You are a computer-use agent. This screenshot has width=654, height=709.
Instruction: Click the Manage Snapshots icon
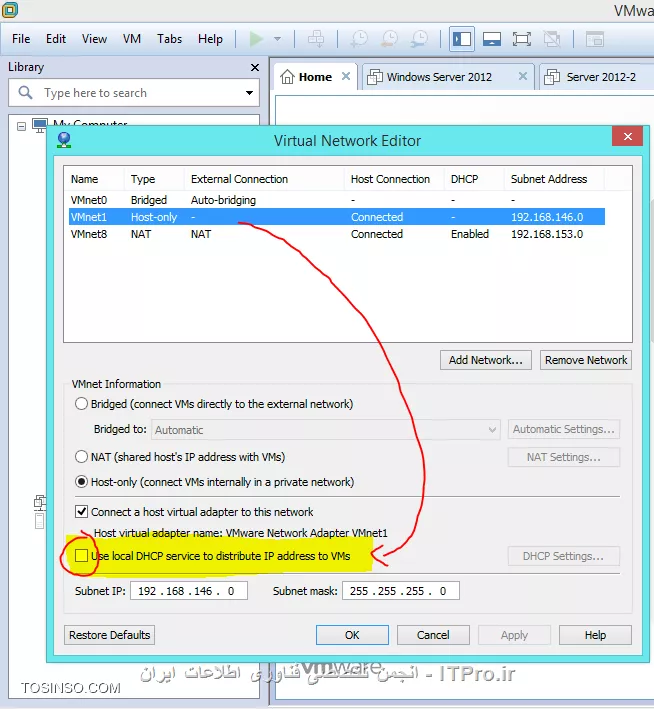click(420, 39)
